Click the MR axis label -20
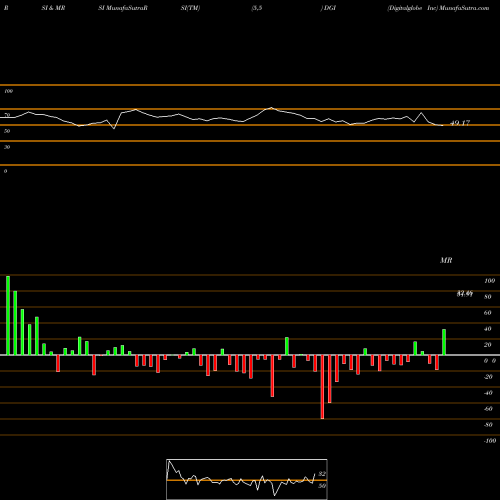 coord(488,377)
